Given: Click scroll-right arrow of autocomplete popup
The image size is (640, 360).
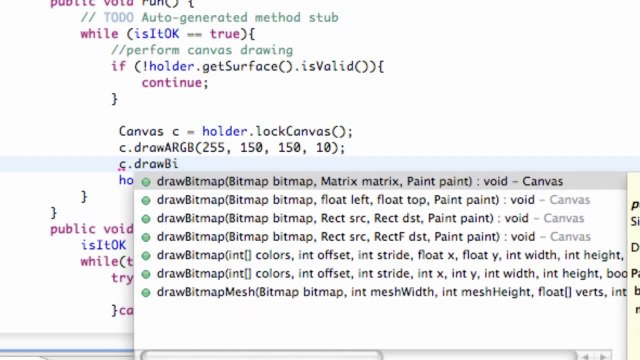Looking at the screenshot, I should click(x=604, y=356).
